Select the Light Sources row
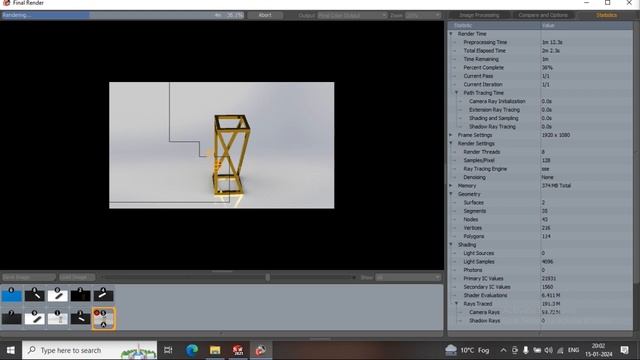Viewport: 640px width, 360px height. (540, 253)
